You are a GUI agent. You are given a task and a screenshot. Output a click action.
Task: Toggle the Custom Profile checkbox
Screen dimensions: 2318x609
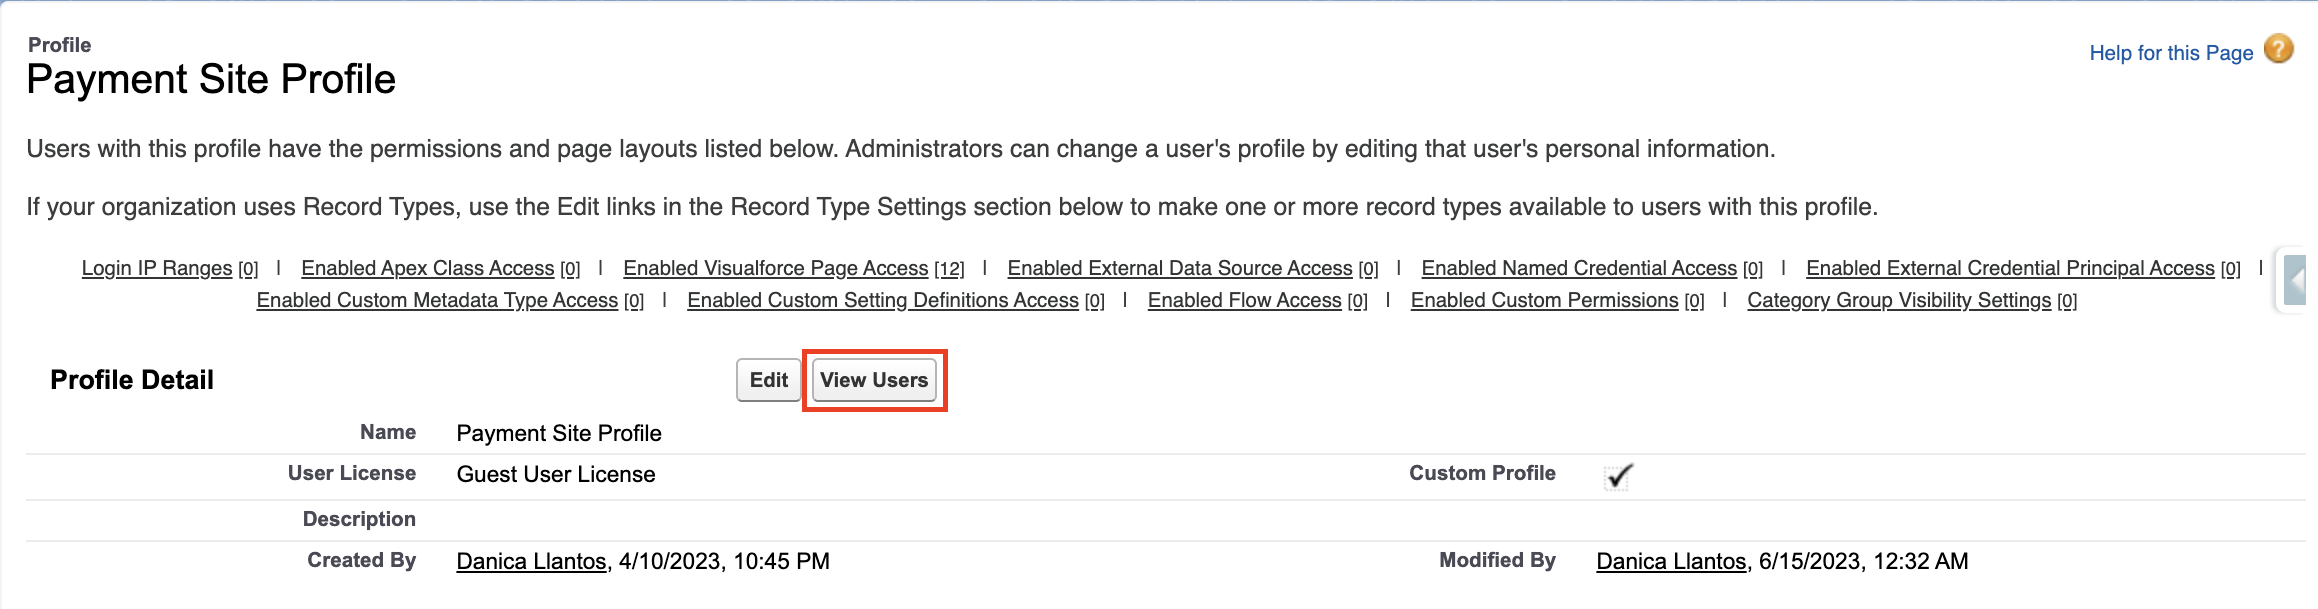pyautogui.click(x=1618, y=476)
